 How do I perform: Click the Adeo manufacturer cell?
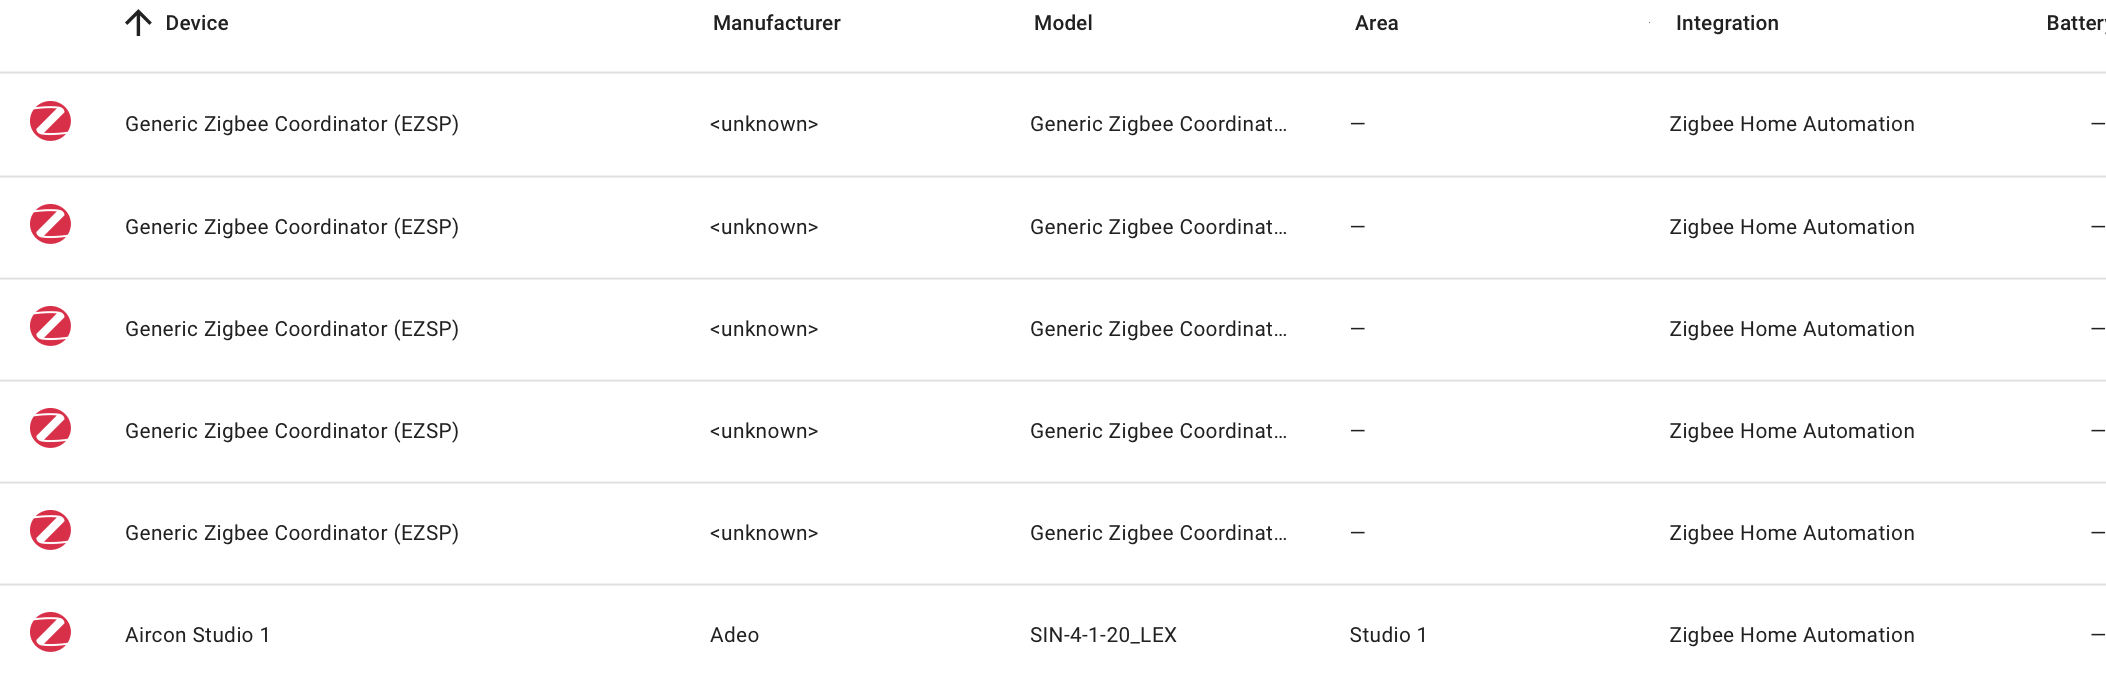pos(734,635)
